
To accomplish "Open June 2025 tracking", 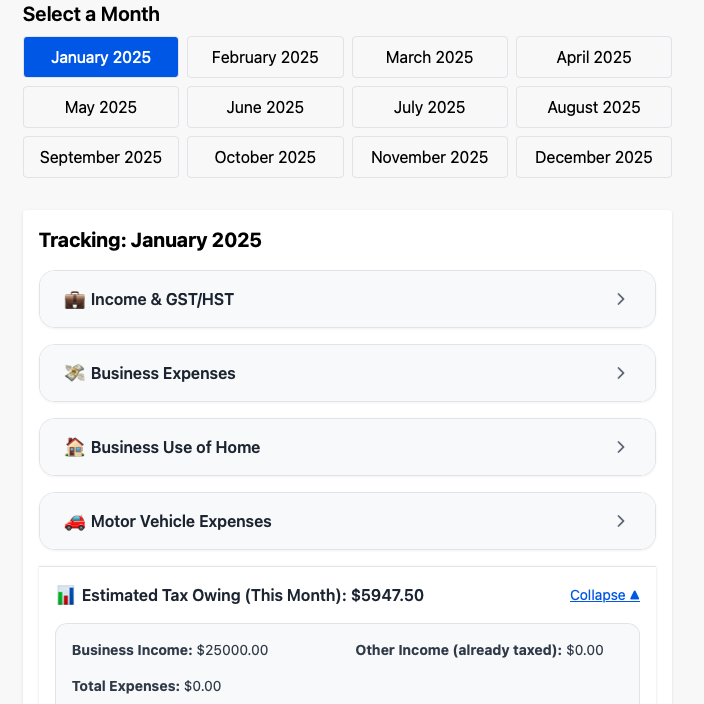I will click(x=265, y=107).
